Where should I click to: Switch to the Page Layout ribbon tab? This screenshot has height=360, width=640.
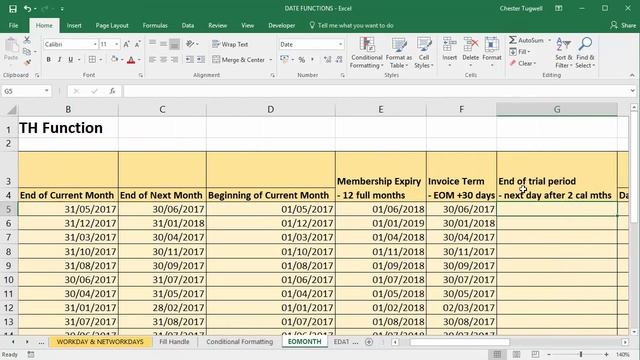[112, 25]
